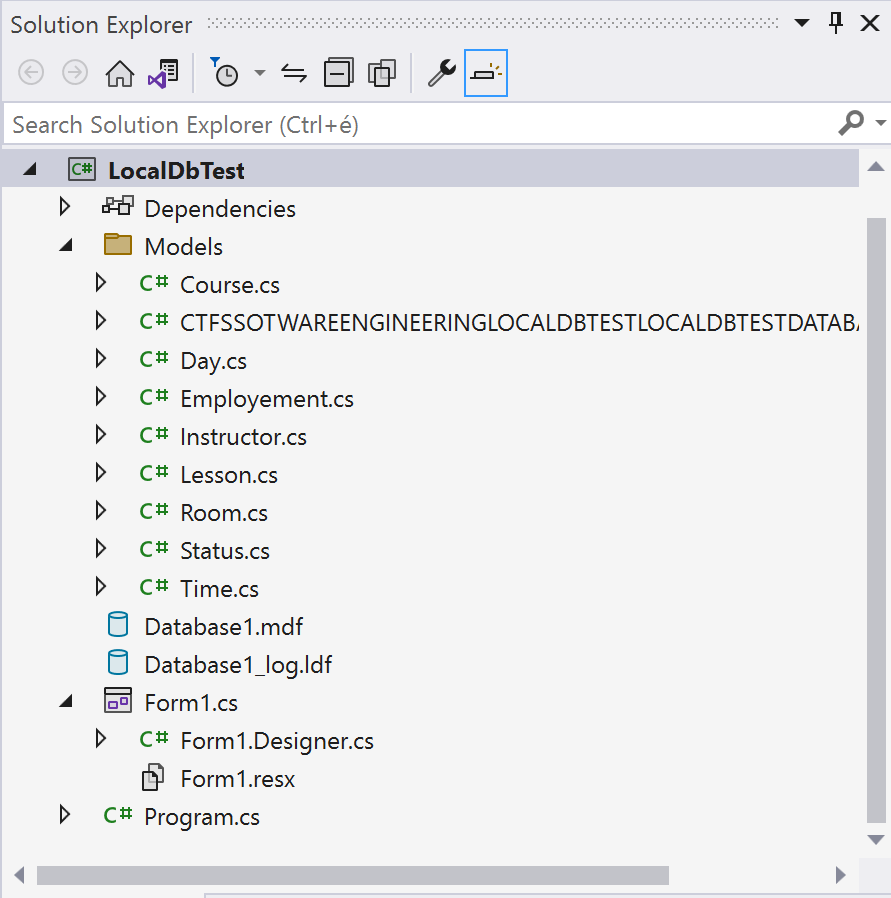The height and width of the screenshot is (898, 891).
Task: Open the Window Position dropdown arrow
Action: point(802,24)
